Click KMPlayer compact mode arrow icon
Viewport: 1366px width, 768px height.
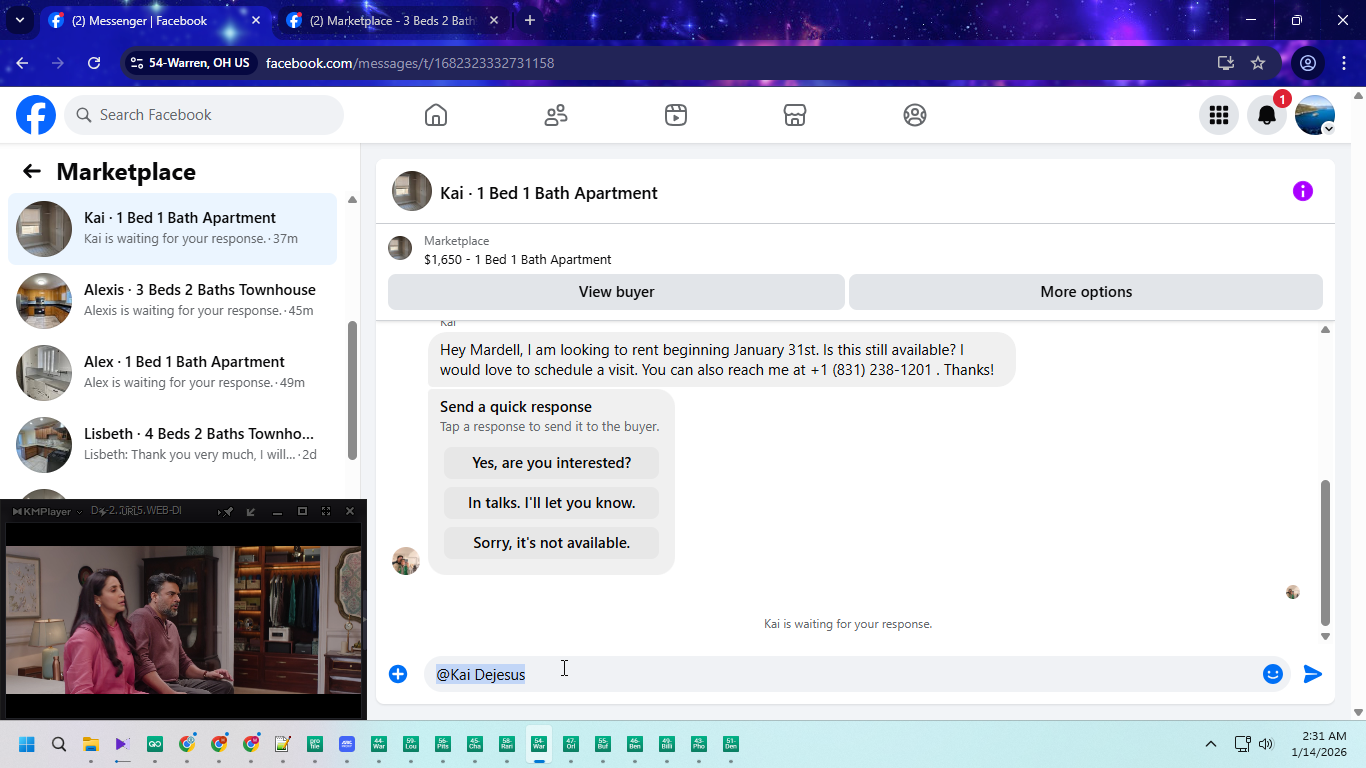(251, 512)
